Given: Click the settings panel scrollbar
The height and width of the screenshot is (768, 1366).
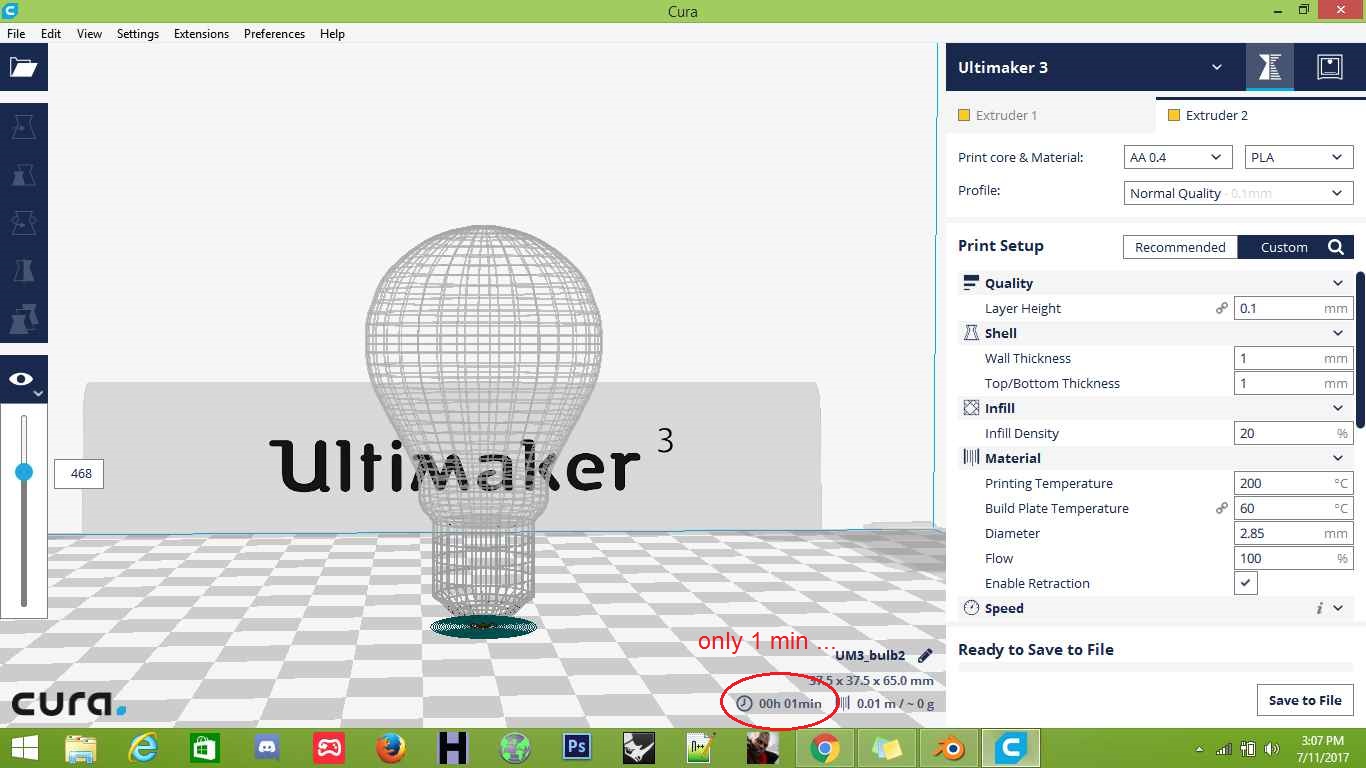Looking at the screenshot, I should (1360, 348).
